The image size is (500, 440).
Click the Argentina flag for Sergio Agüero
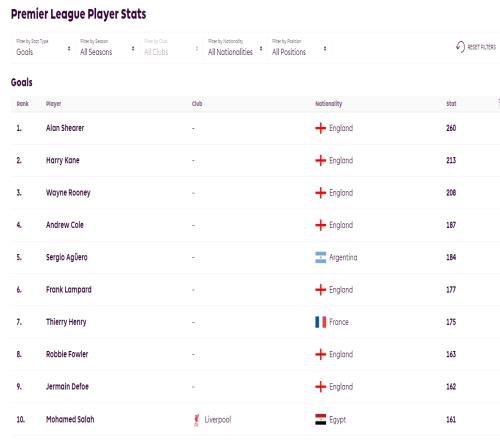coord(321,257)
